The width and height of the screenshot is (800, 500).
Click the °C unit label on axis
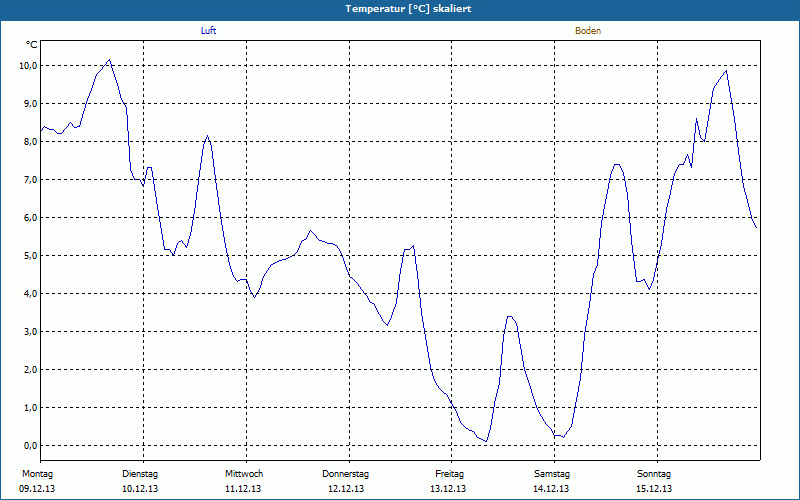[x=32, y=45]
